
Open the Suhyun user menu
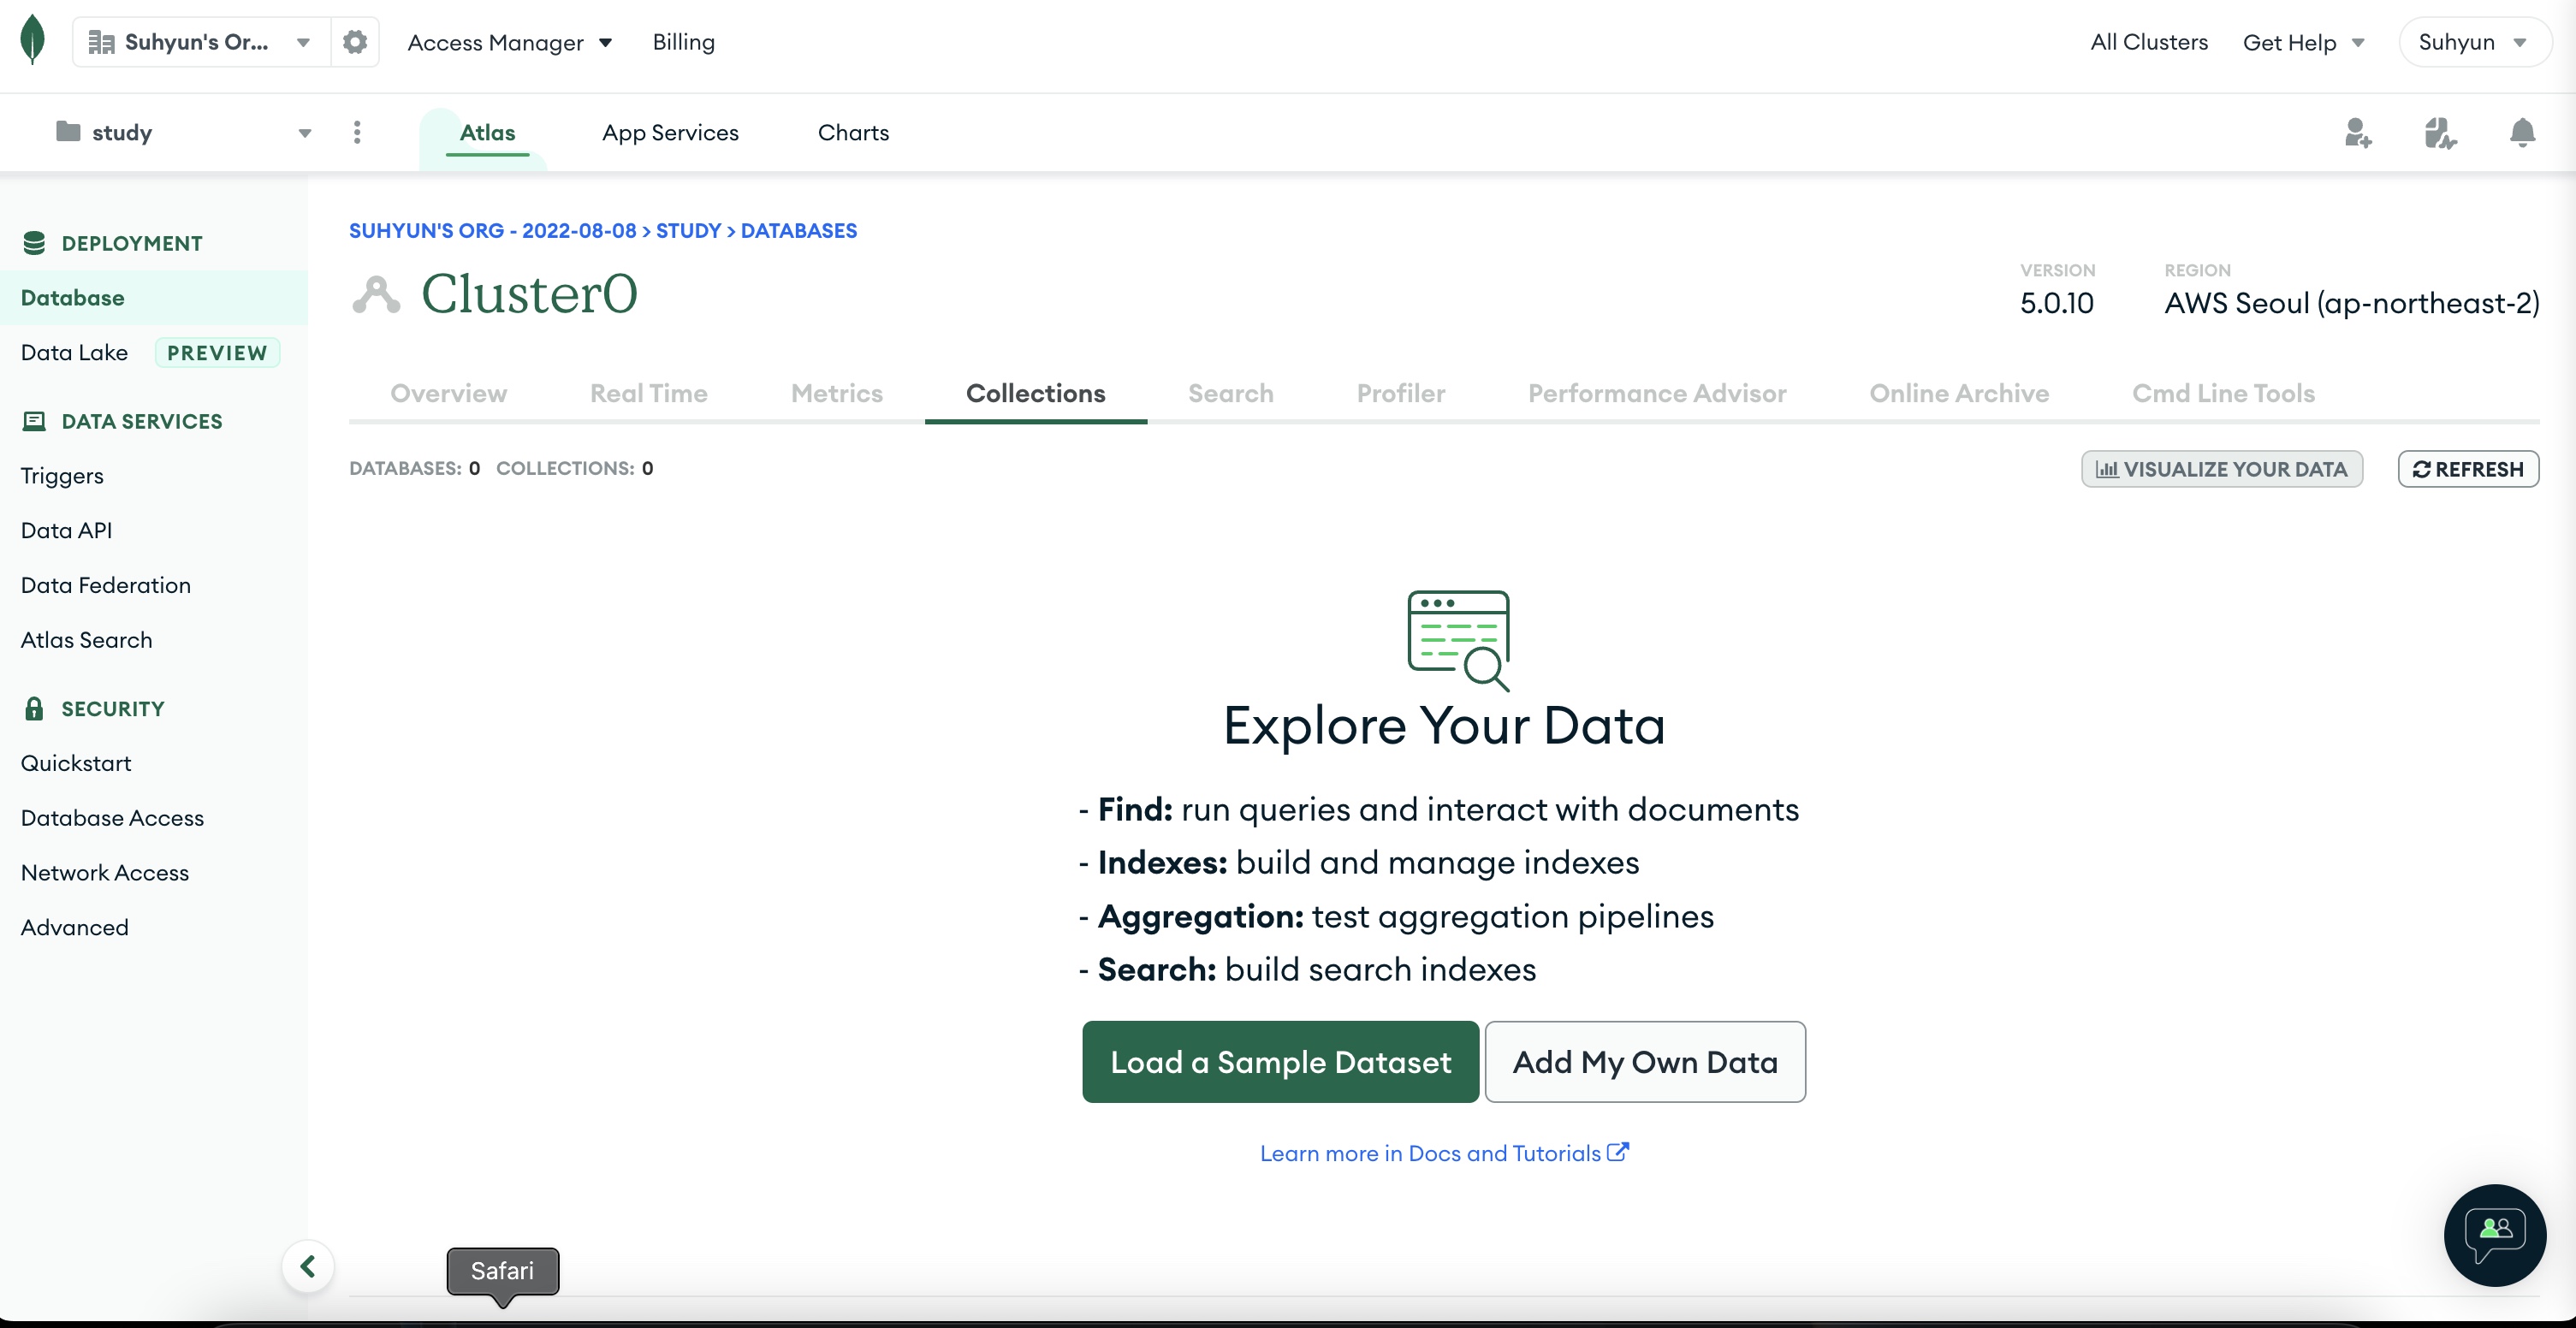coord(2475,42)
